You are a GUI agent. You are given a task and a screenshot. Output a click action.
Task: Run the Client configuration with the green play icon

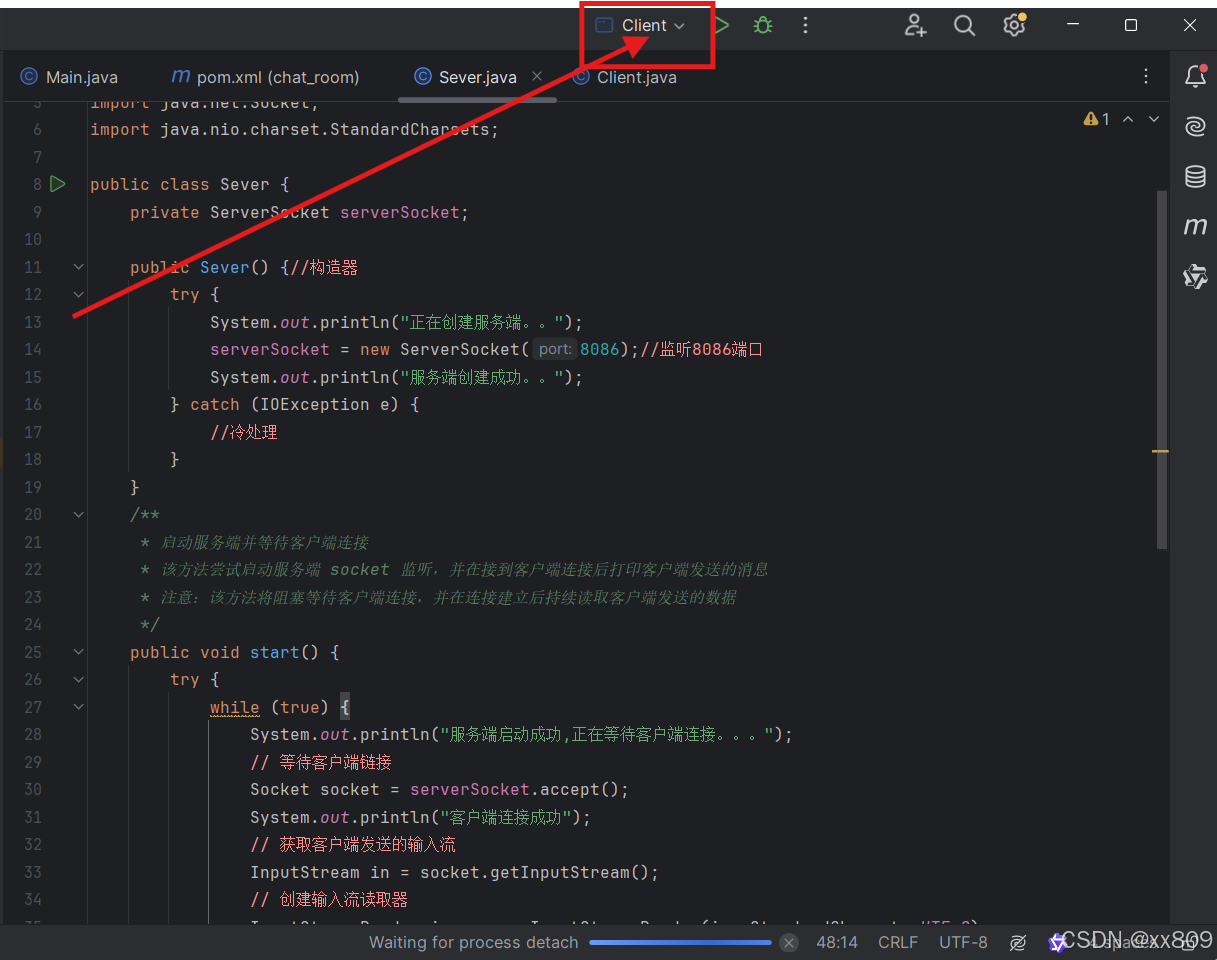click(721, 26)
